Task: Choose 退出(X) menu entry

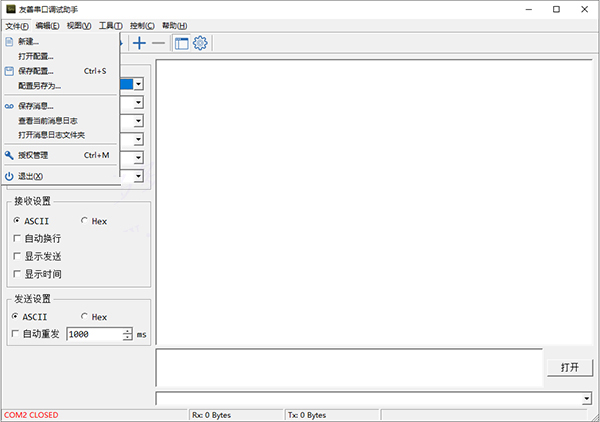Action: [60, 176]
